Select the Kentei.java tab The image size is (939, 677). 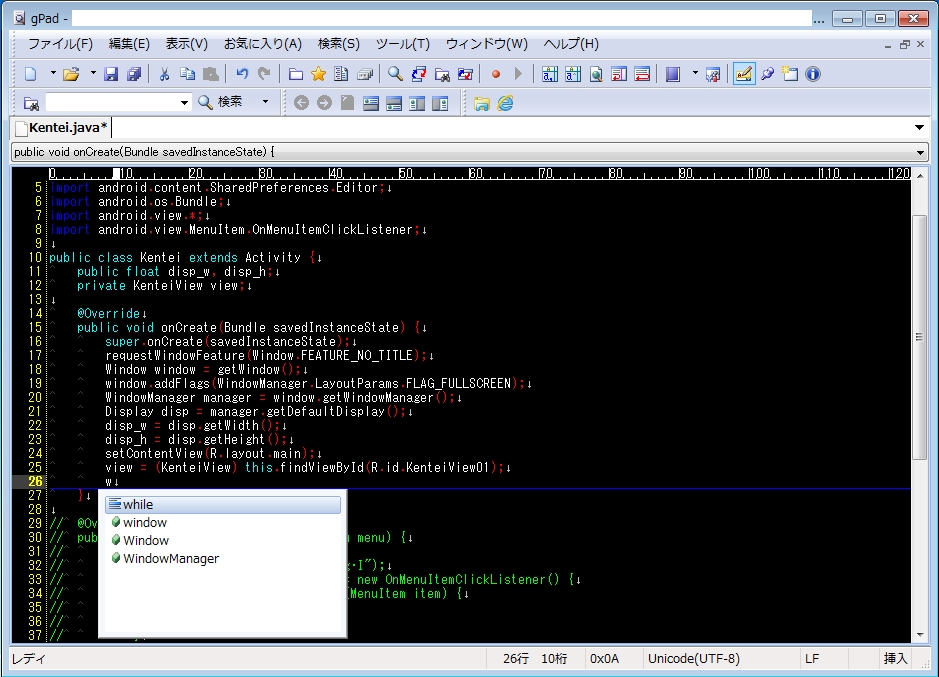[x=63, y=127]
